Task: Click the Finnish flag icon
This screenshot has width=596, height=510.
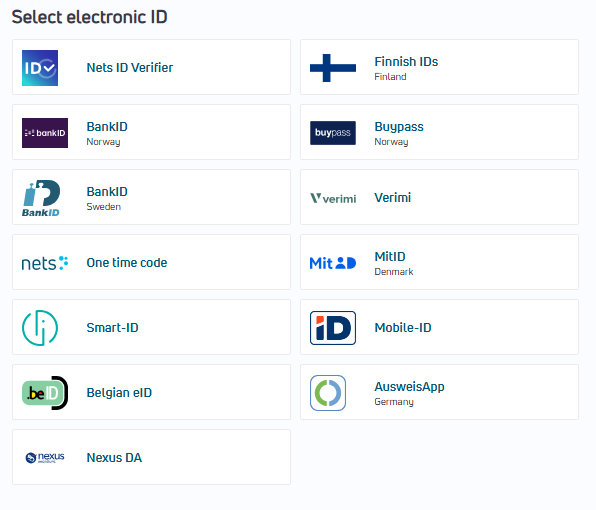Action: tap(333, 68)
